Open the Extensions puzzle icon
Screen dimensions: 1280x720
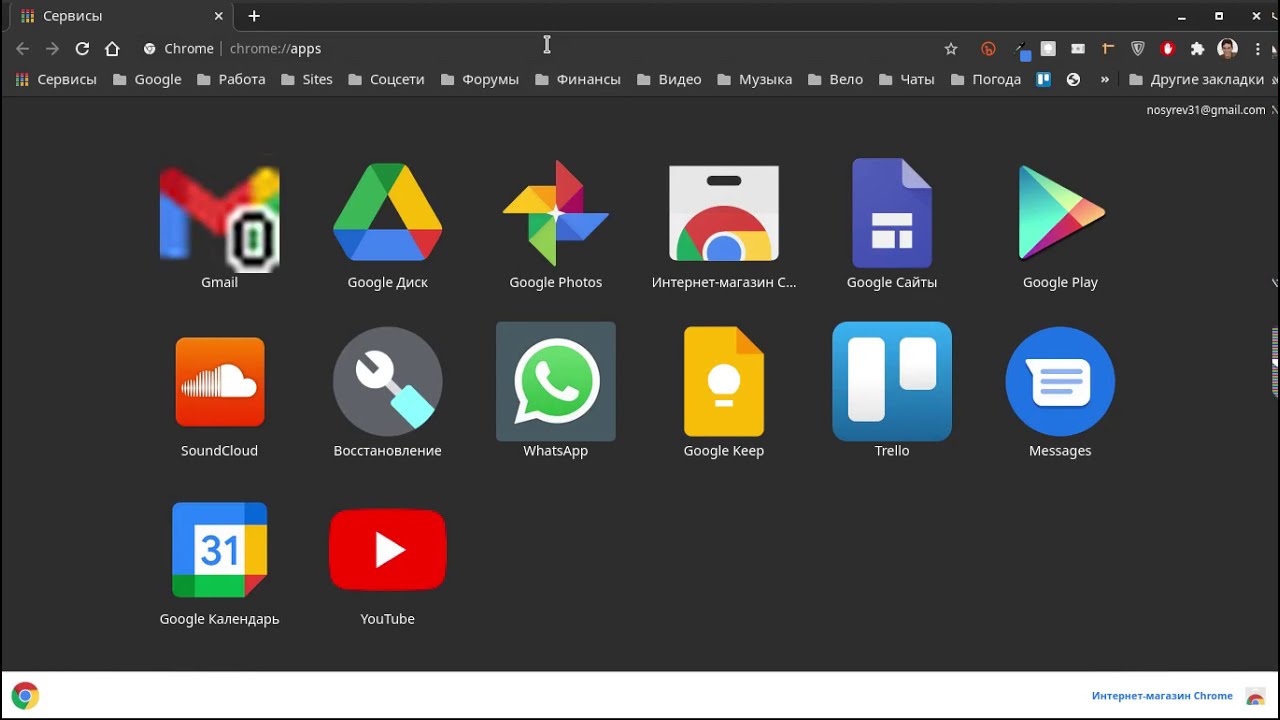point(1197,48)
